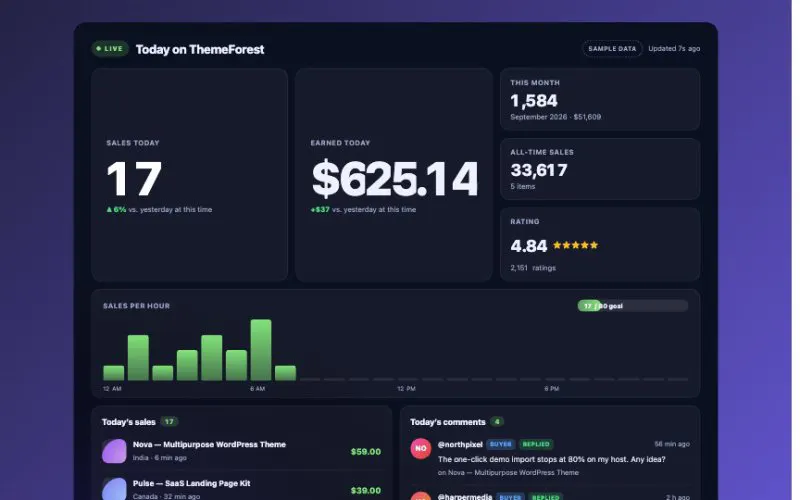Viewport: 800px width, 500px height.
Task: Click the five-star rating icons
Action: point(576,245)
